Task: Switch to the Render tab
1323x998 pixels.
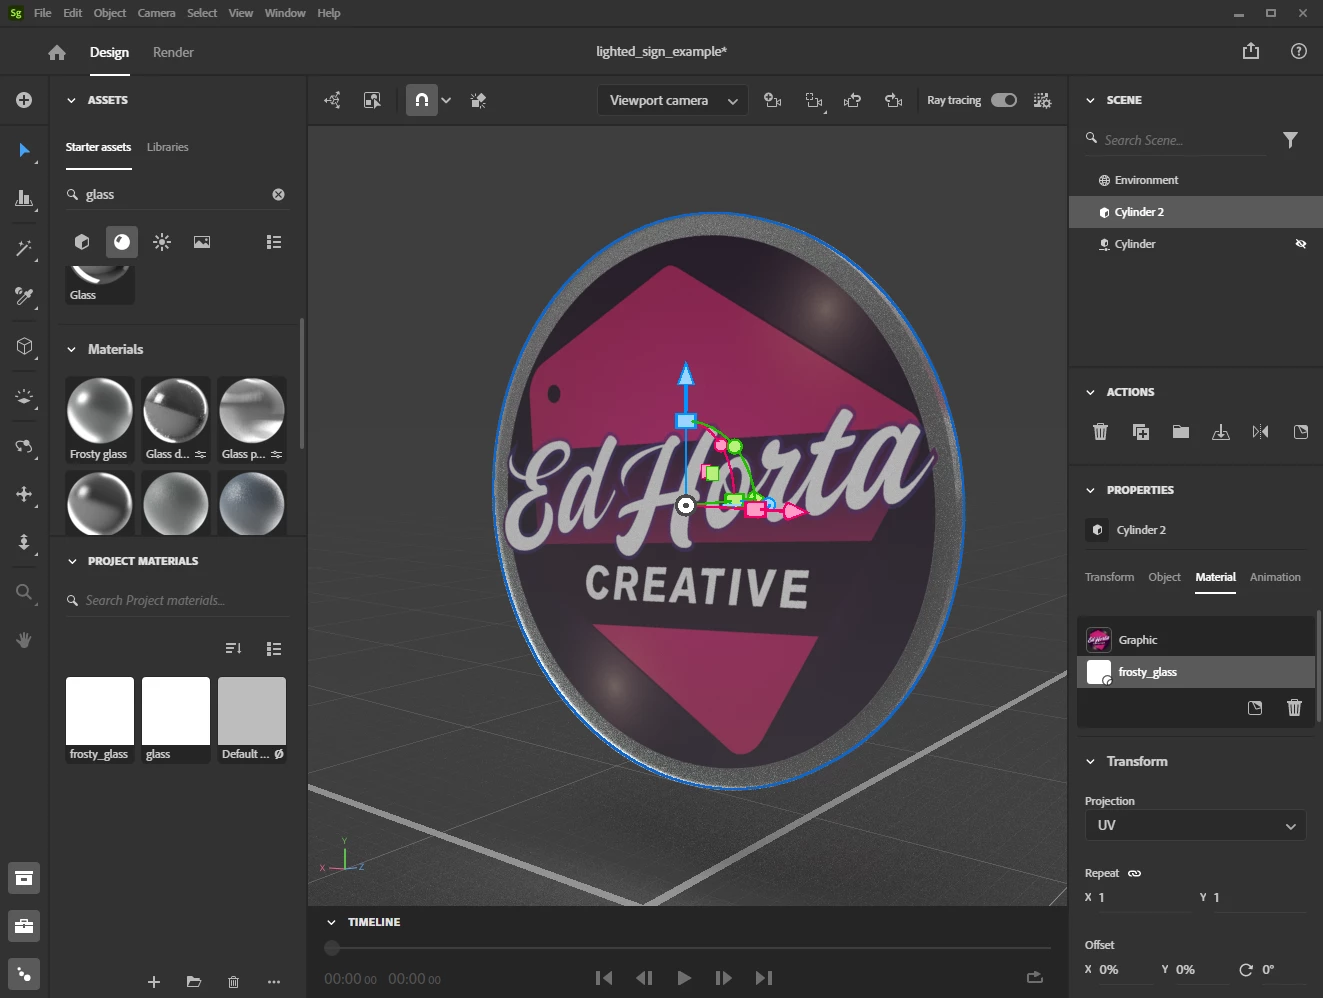Action: [173, 52]
